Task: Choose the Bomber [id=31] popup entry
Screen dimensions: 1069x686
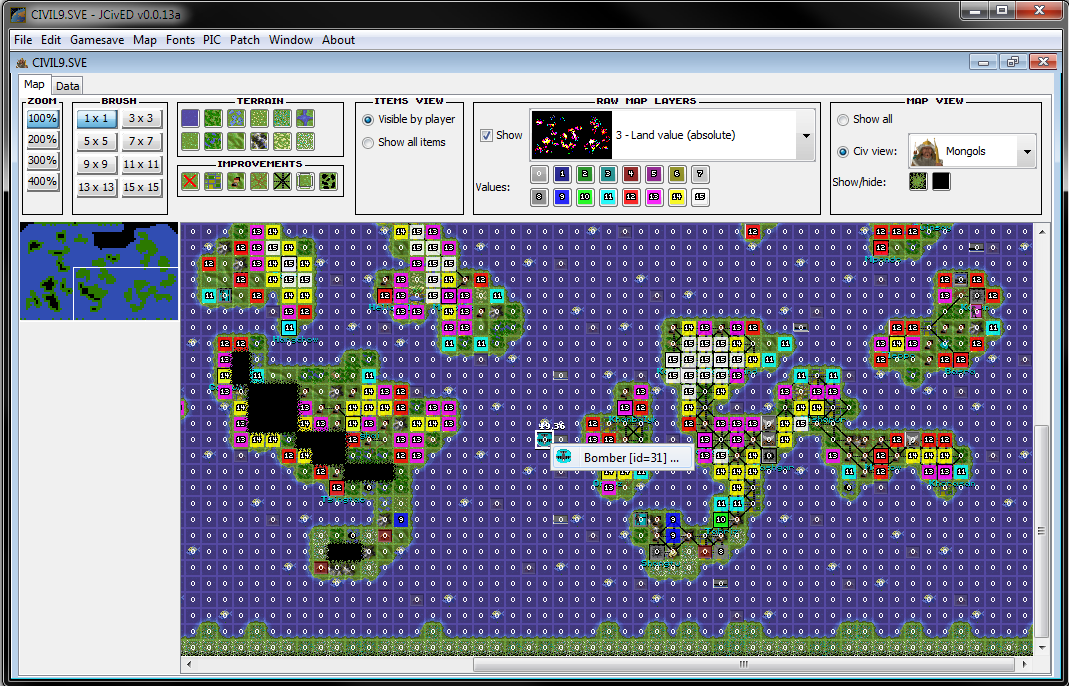Action: point(622,458)
